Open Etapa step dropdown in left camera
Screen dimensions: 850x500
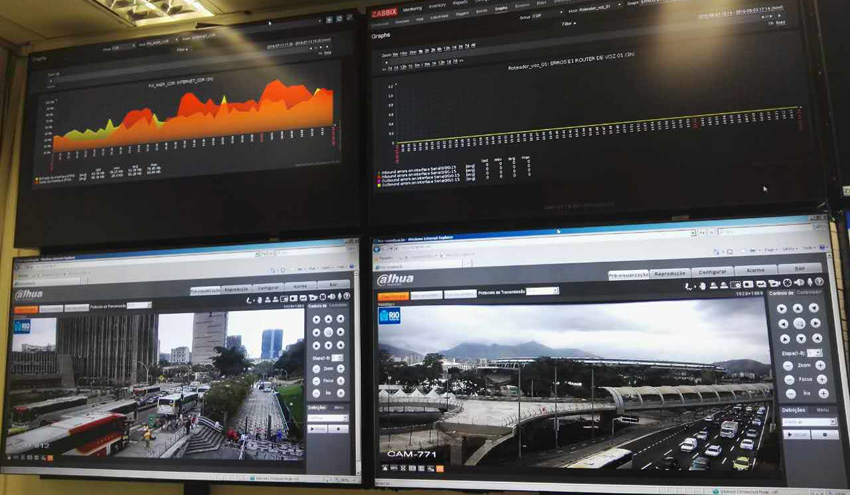tap(337, 358)
